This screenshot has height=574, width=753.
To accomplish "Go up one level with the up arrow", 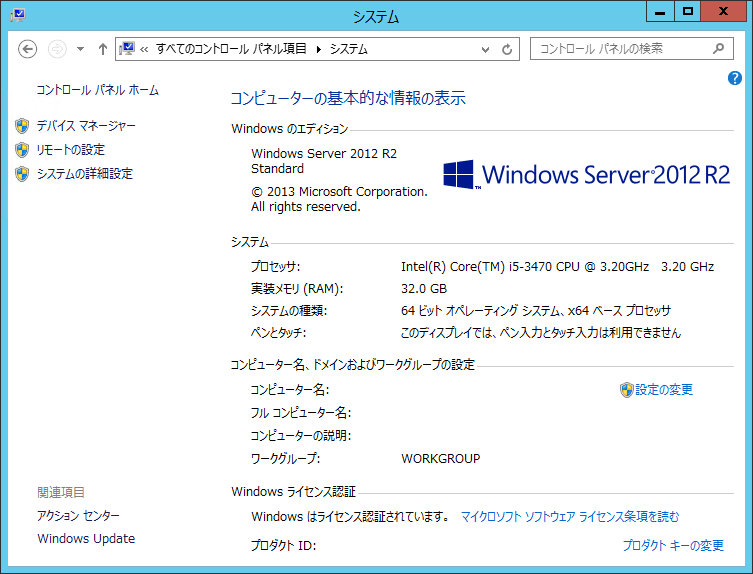I will [x=102, y=49].
